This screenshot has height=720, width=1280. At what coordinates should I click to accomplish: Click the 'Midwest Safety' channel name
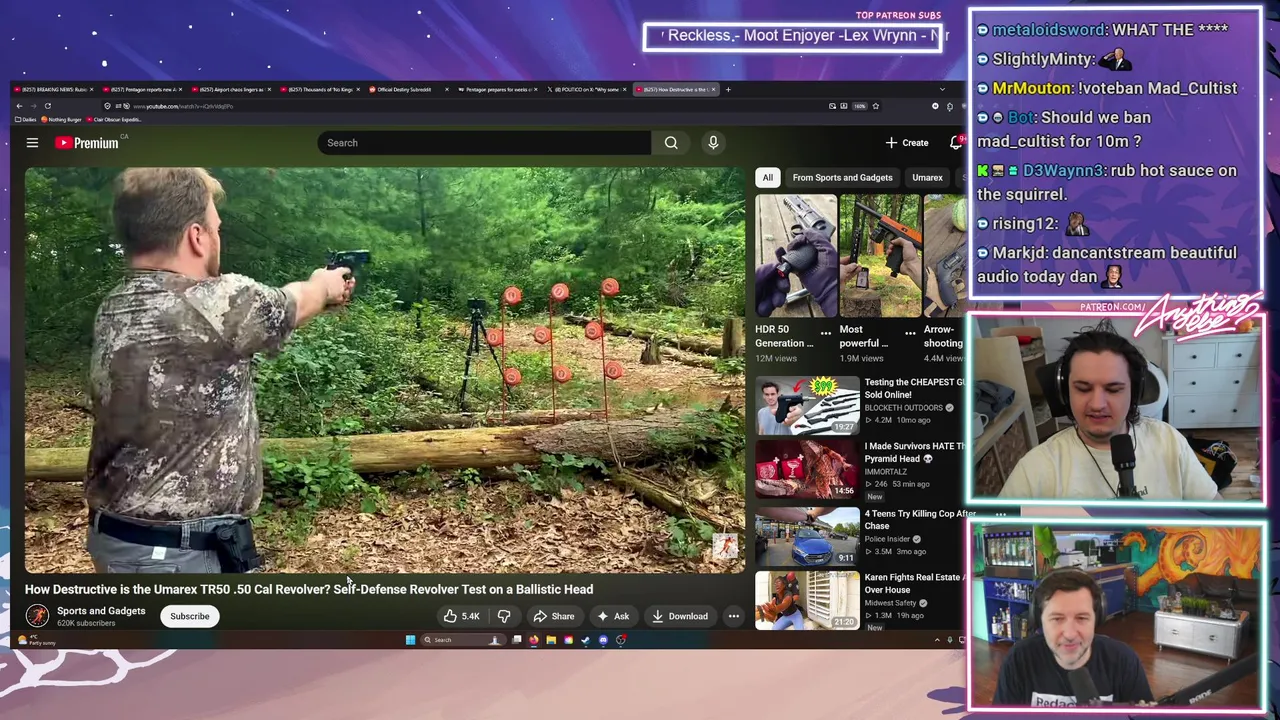pos(890,603)
